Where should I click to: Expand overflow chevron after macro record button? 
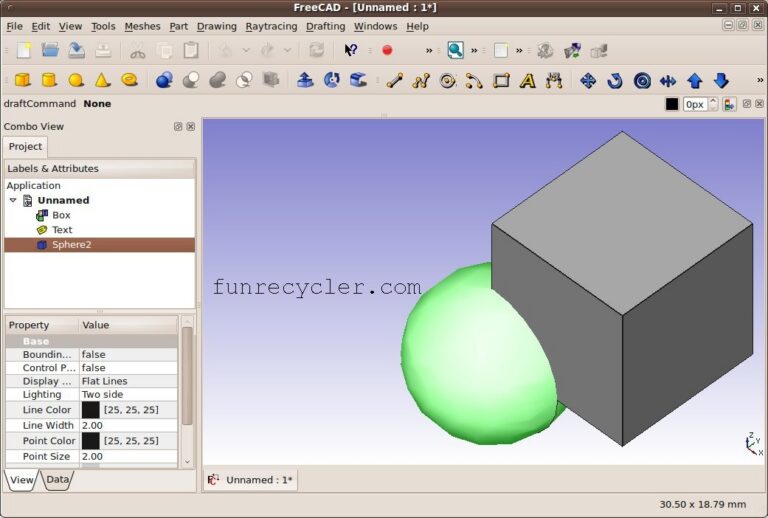click(x=429, y=50)
